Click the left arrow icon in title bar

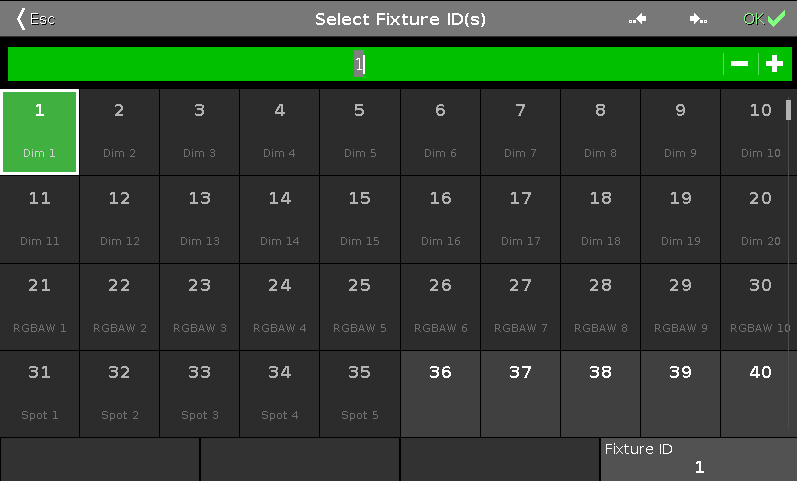(638, 19)
